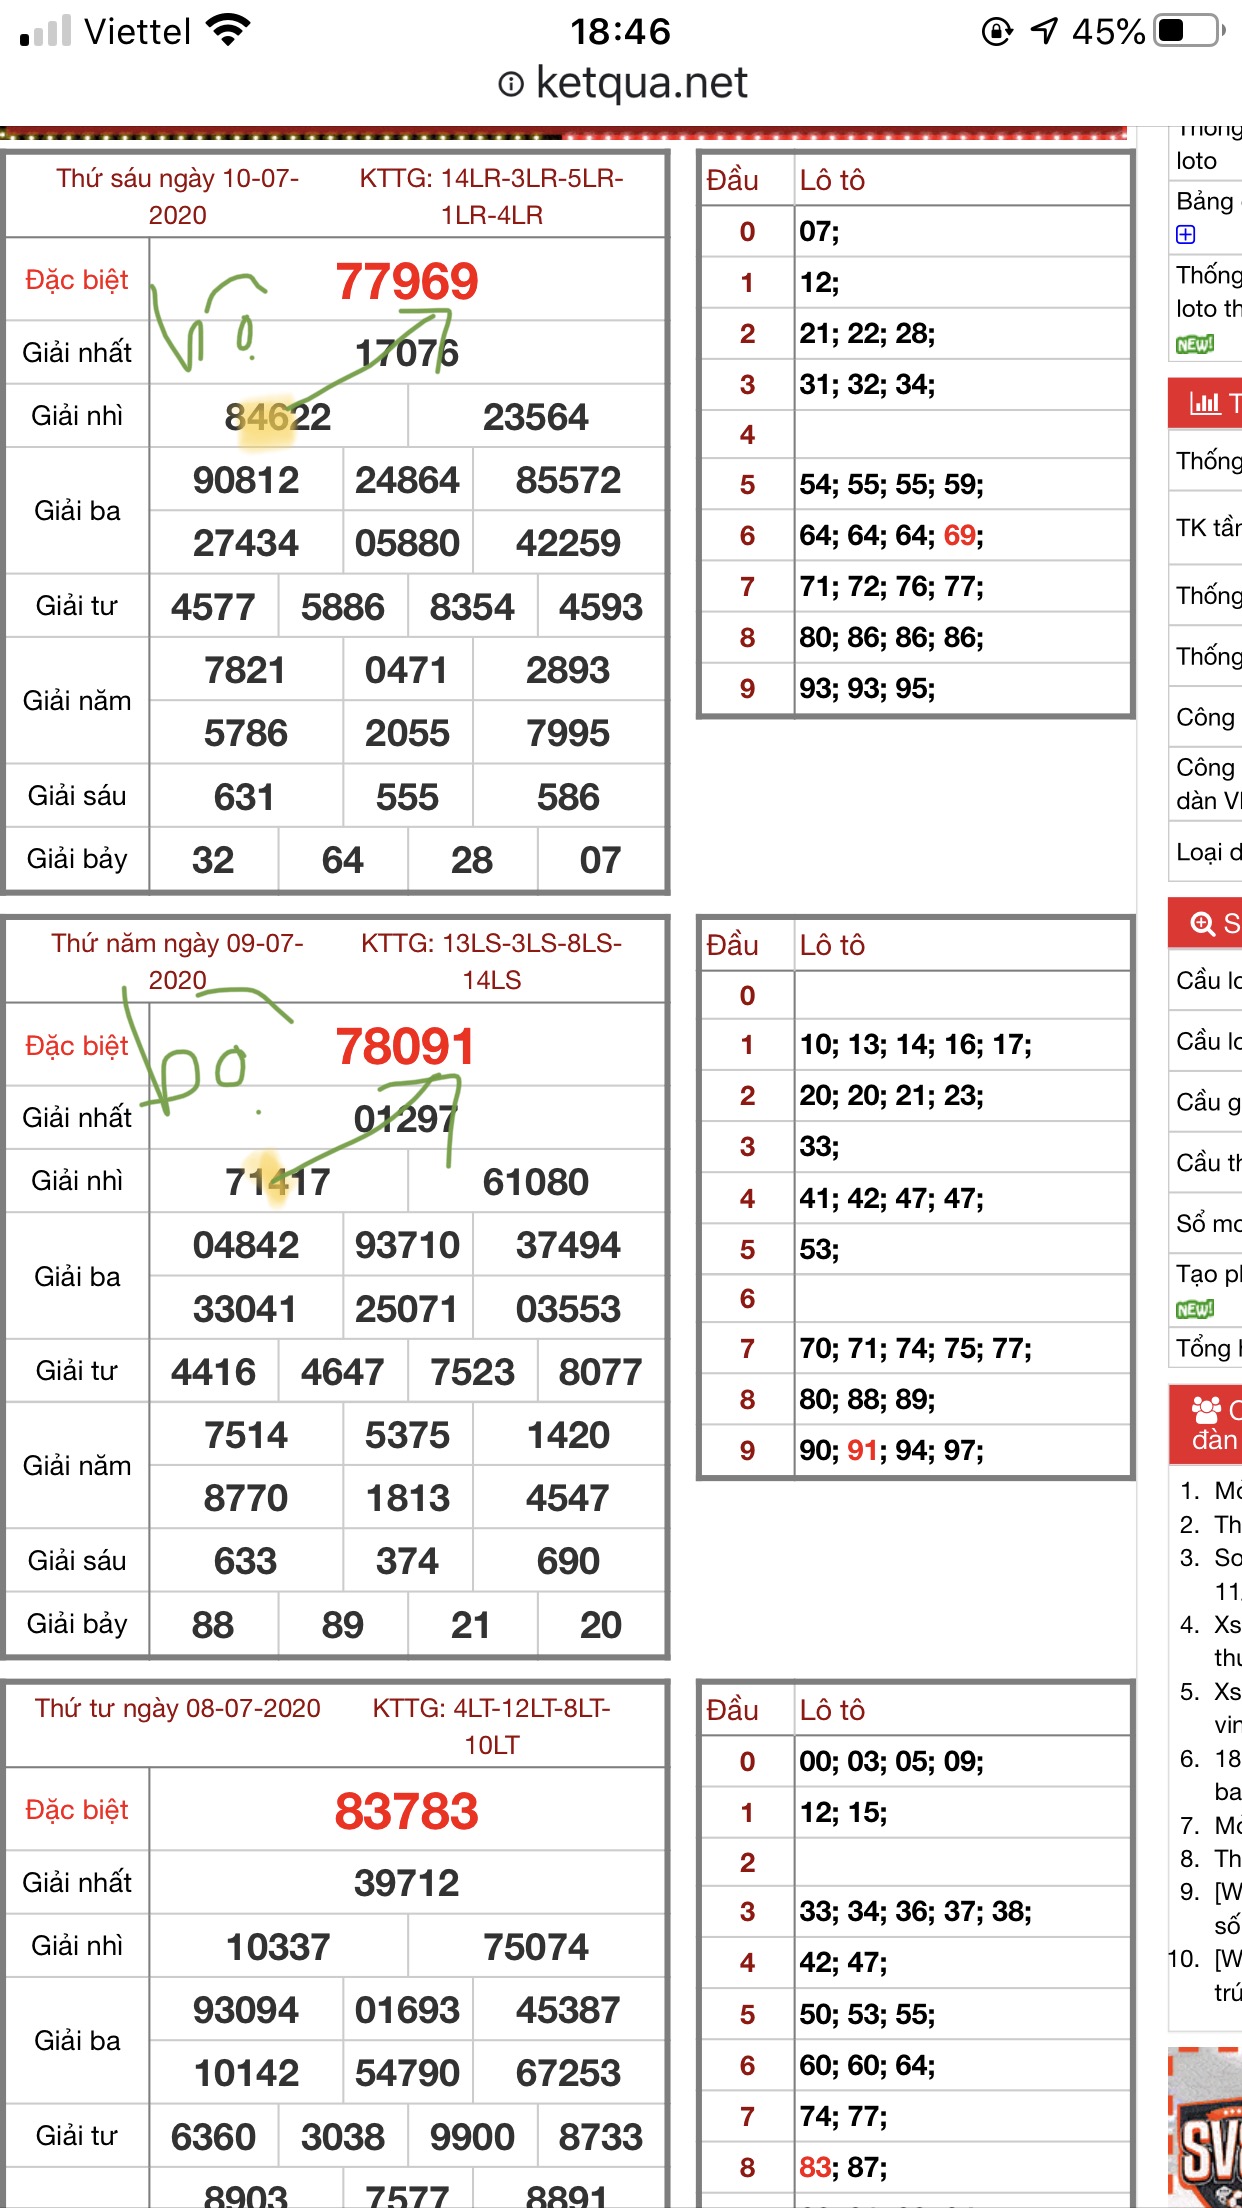Select second prize number 61080
The height and width of the screenshot is (2208, 1242).
point(536,1182)
